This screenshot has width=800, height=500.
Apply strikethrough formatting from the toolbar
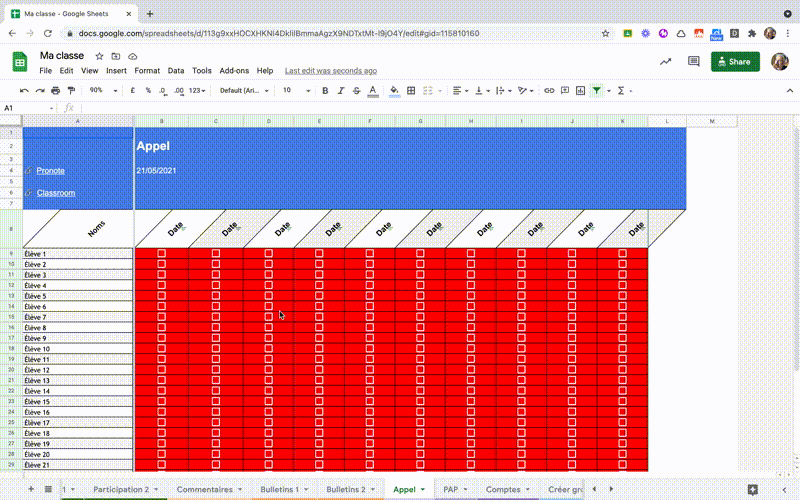click(357, 91)
